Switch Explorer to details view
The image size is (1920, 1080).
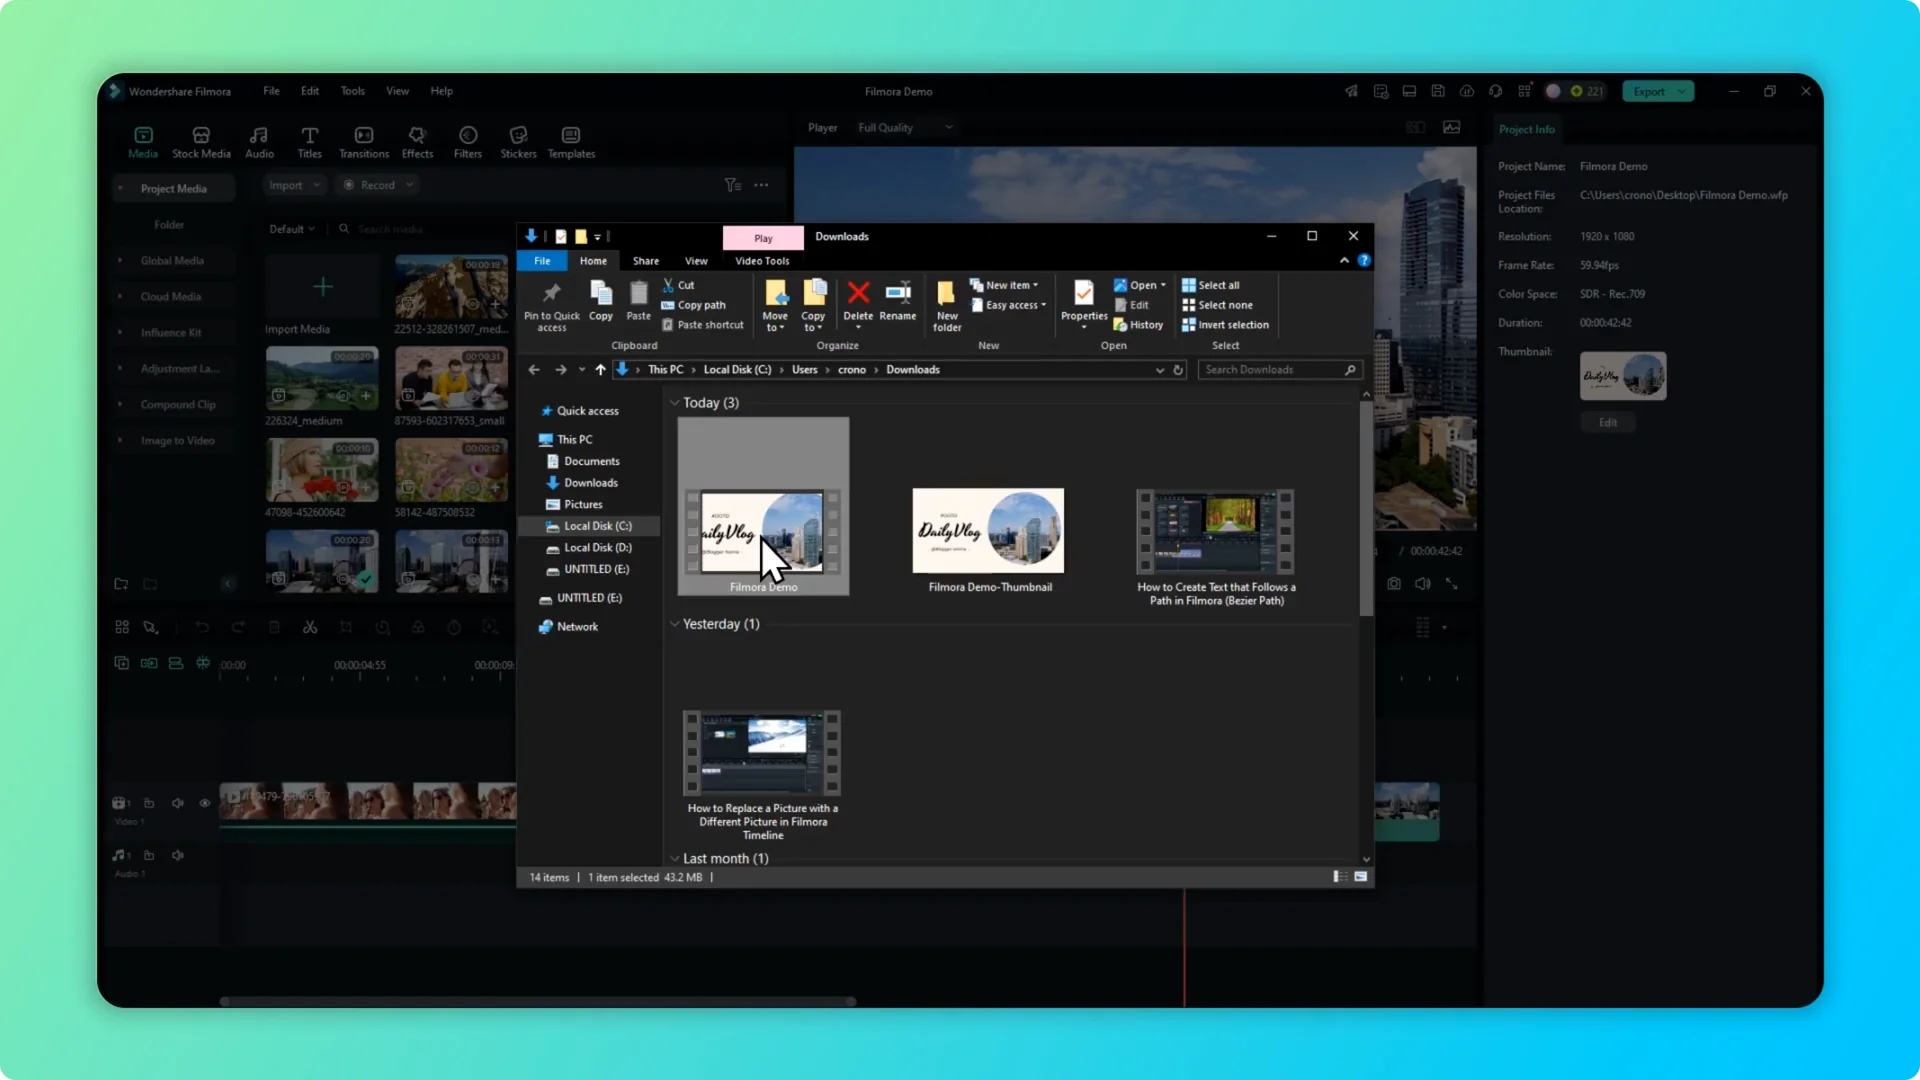click(x=1339, y=877)
